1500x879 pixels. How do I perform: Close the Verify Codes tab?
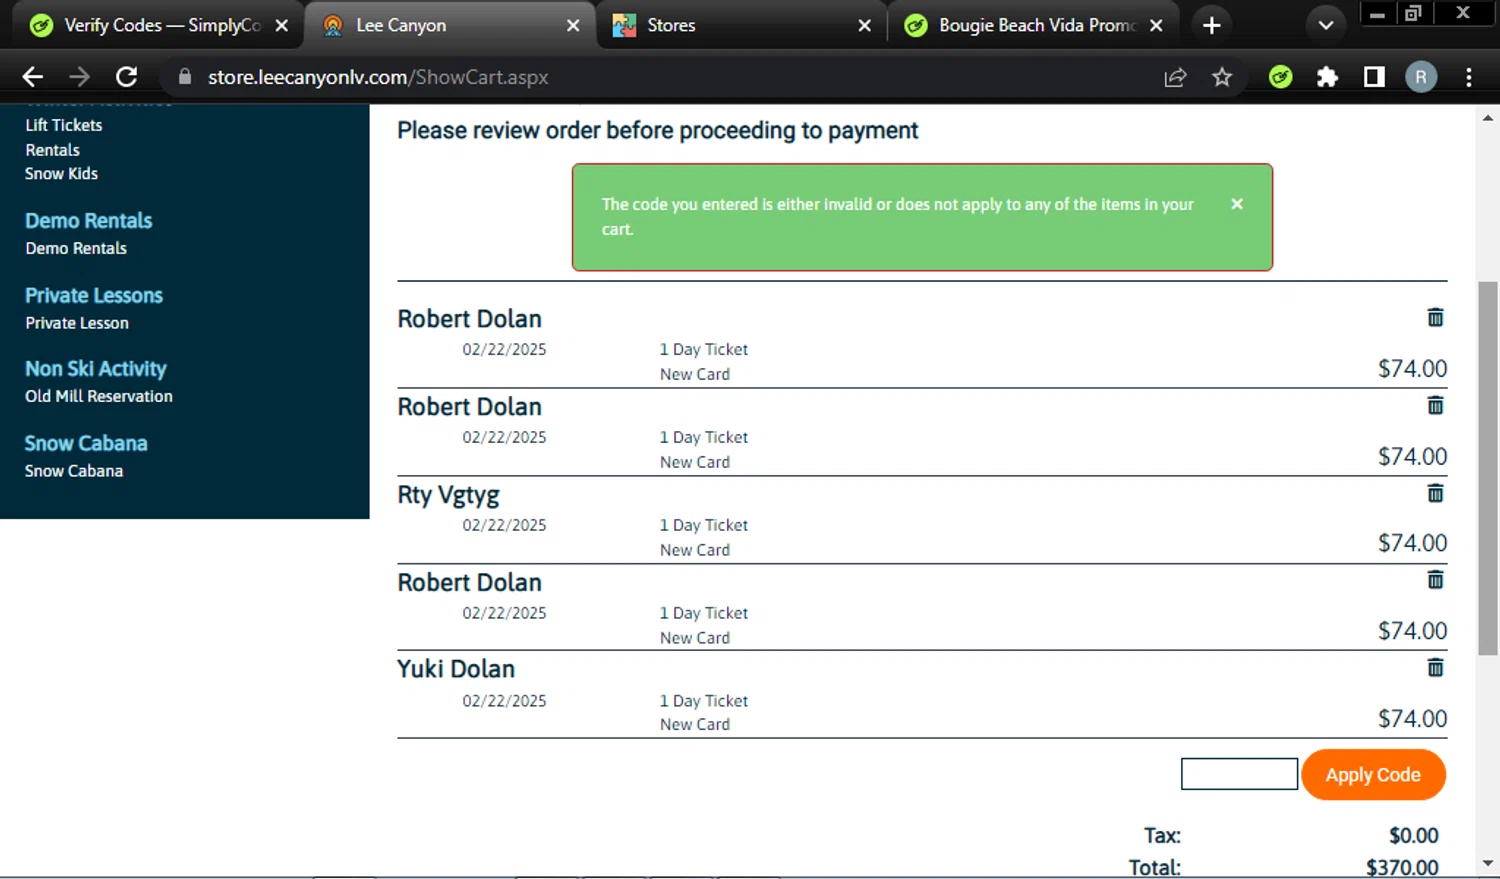pos(282,26)
